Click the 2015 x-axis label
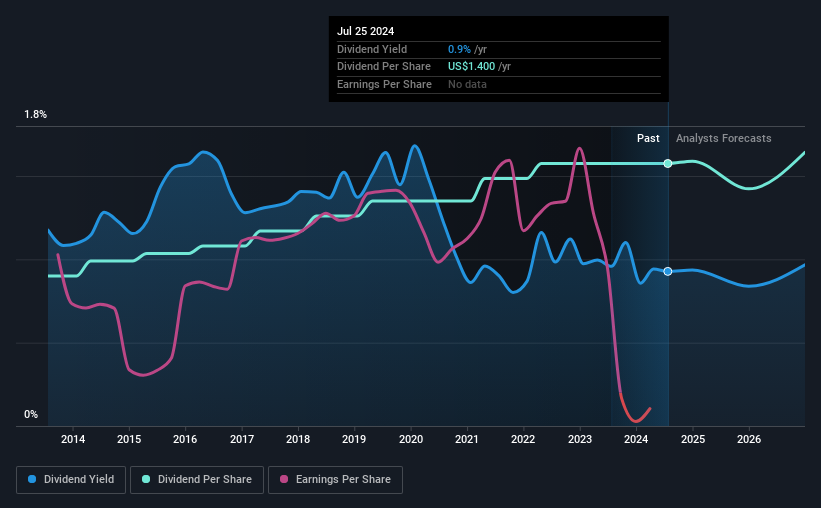This screenshot has width=821, height=508. pos(129,439)
